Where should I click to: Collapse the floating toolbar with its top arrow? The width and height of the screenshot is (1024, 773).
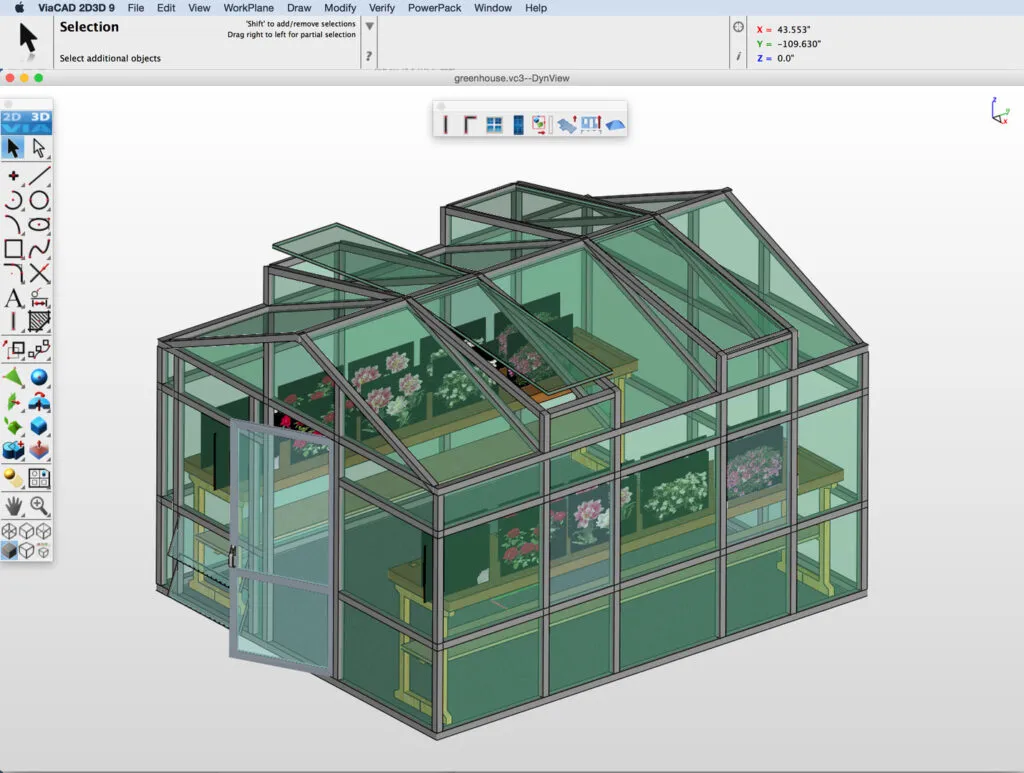point(440,105)
